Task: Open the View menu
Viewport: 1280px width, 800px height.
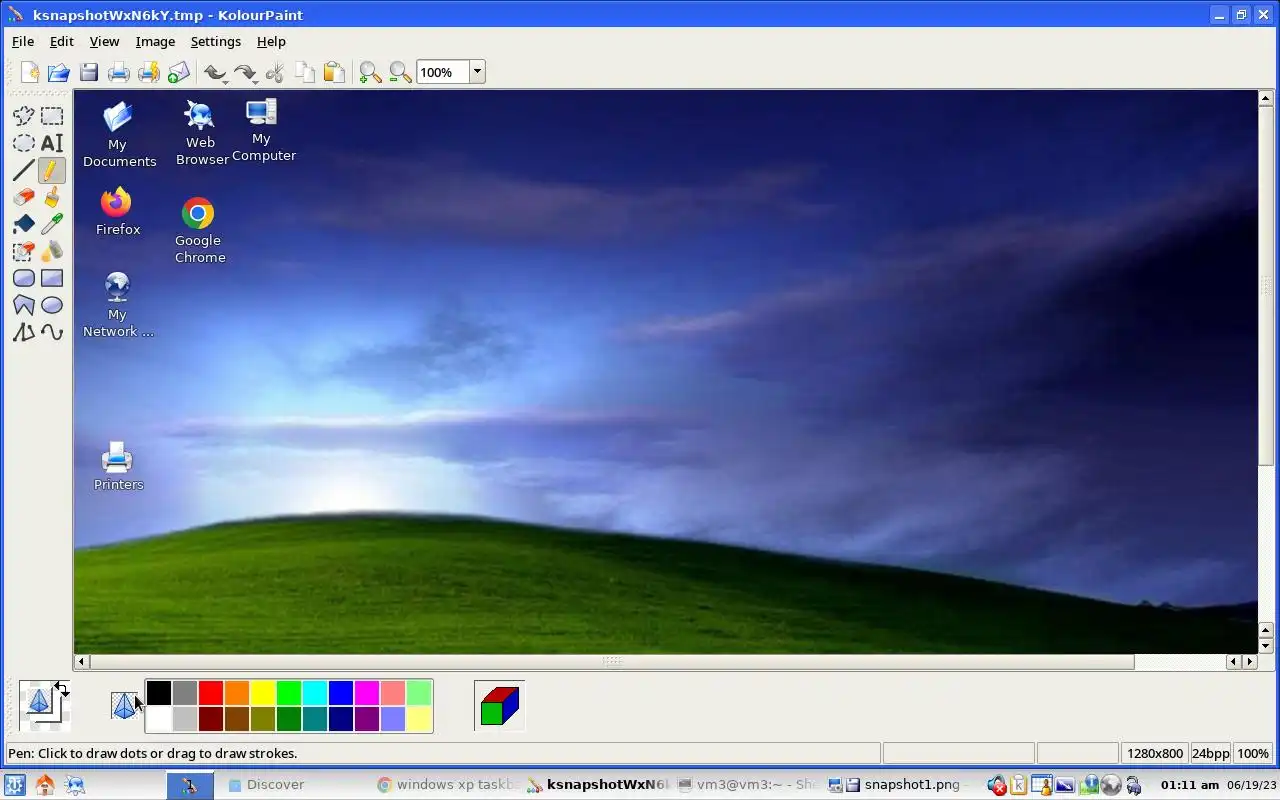Action: (104, 41)
